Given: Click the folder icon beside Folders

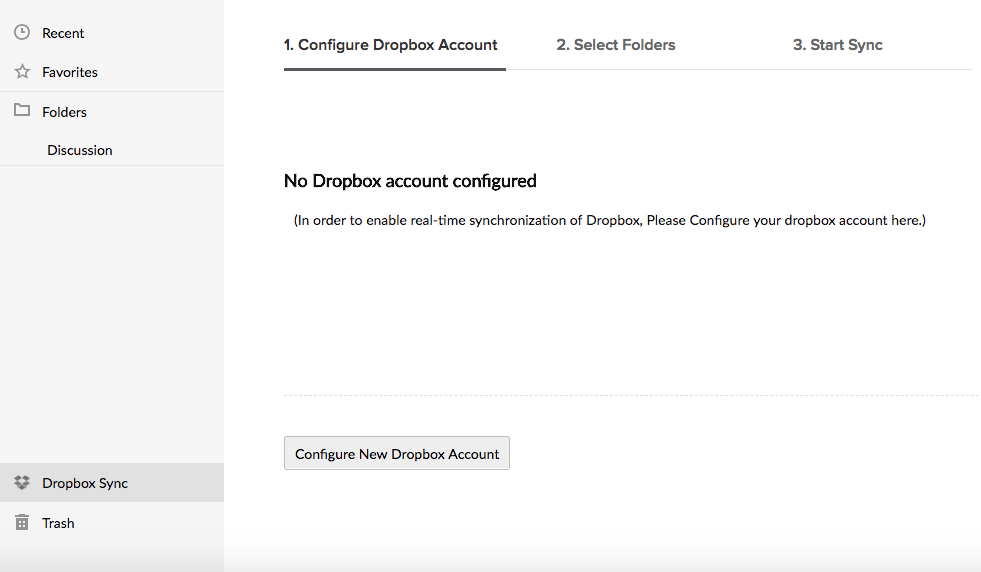Looking at the screenshot, I should pos(22,110).
